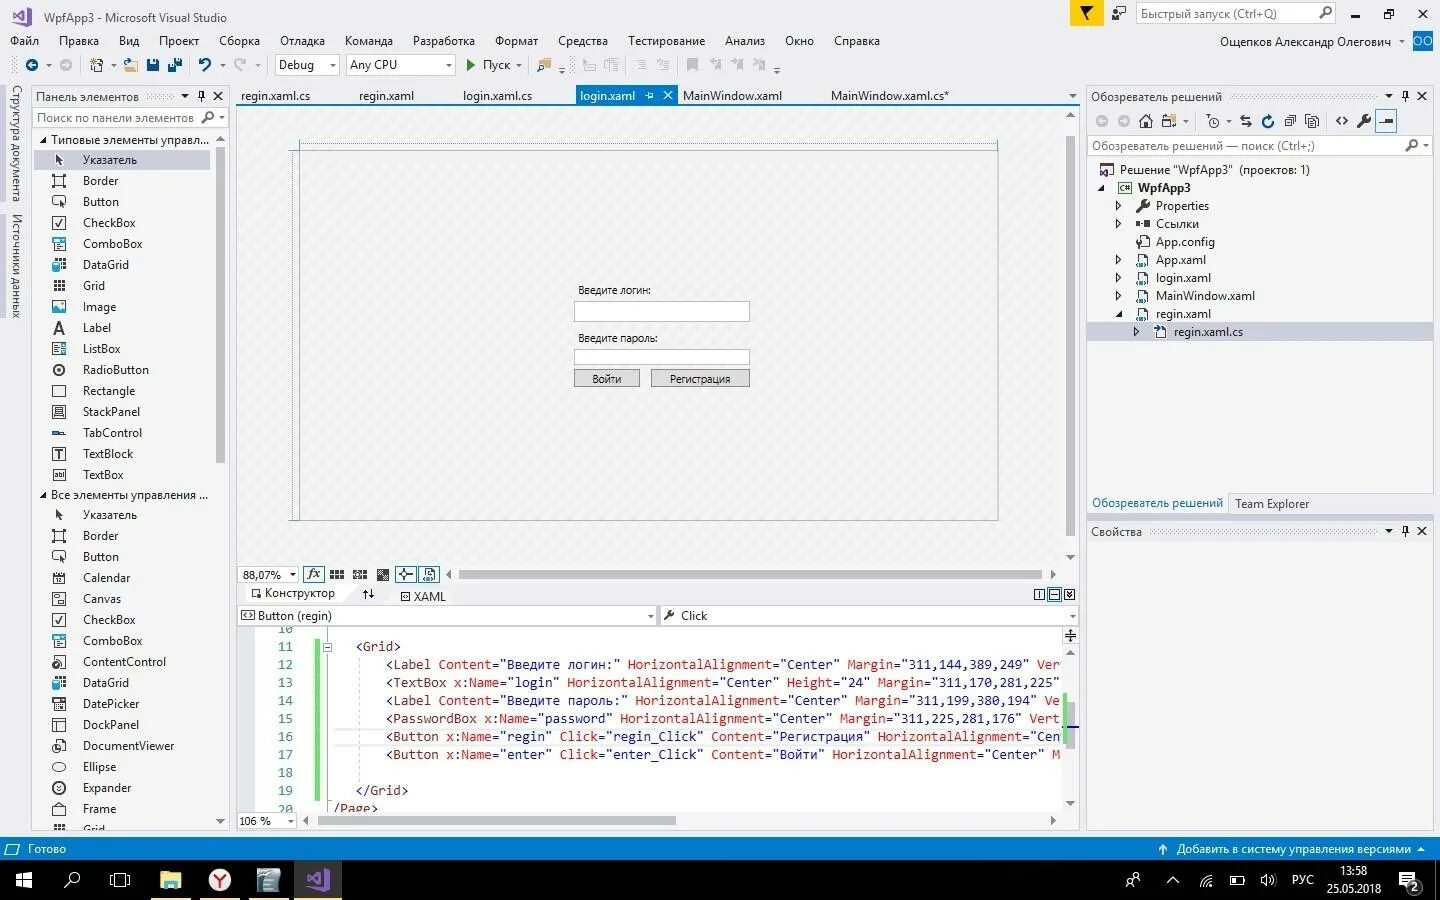Click the Find in Files toolbar icon
Viewport: 1440px width, 900px height.
pyautogui.click(x=544, y=65)
